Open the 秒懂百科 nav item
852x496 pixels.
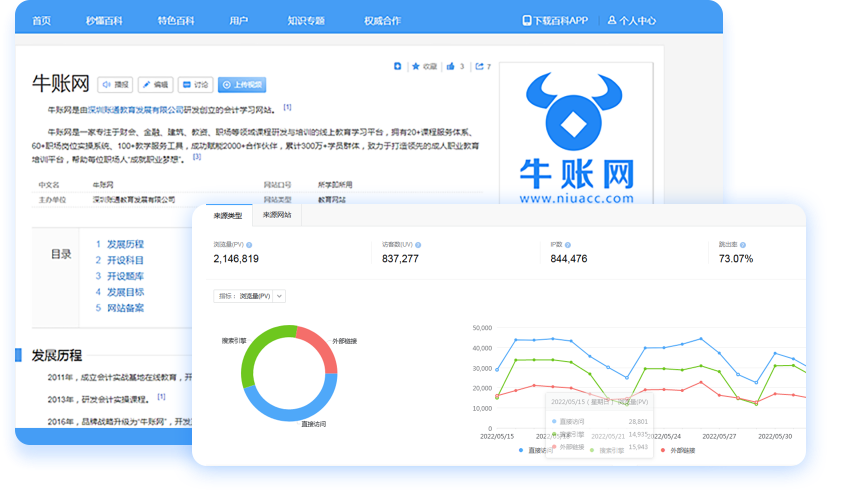(x=104, y=21)
